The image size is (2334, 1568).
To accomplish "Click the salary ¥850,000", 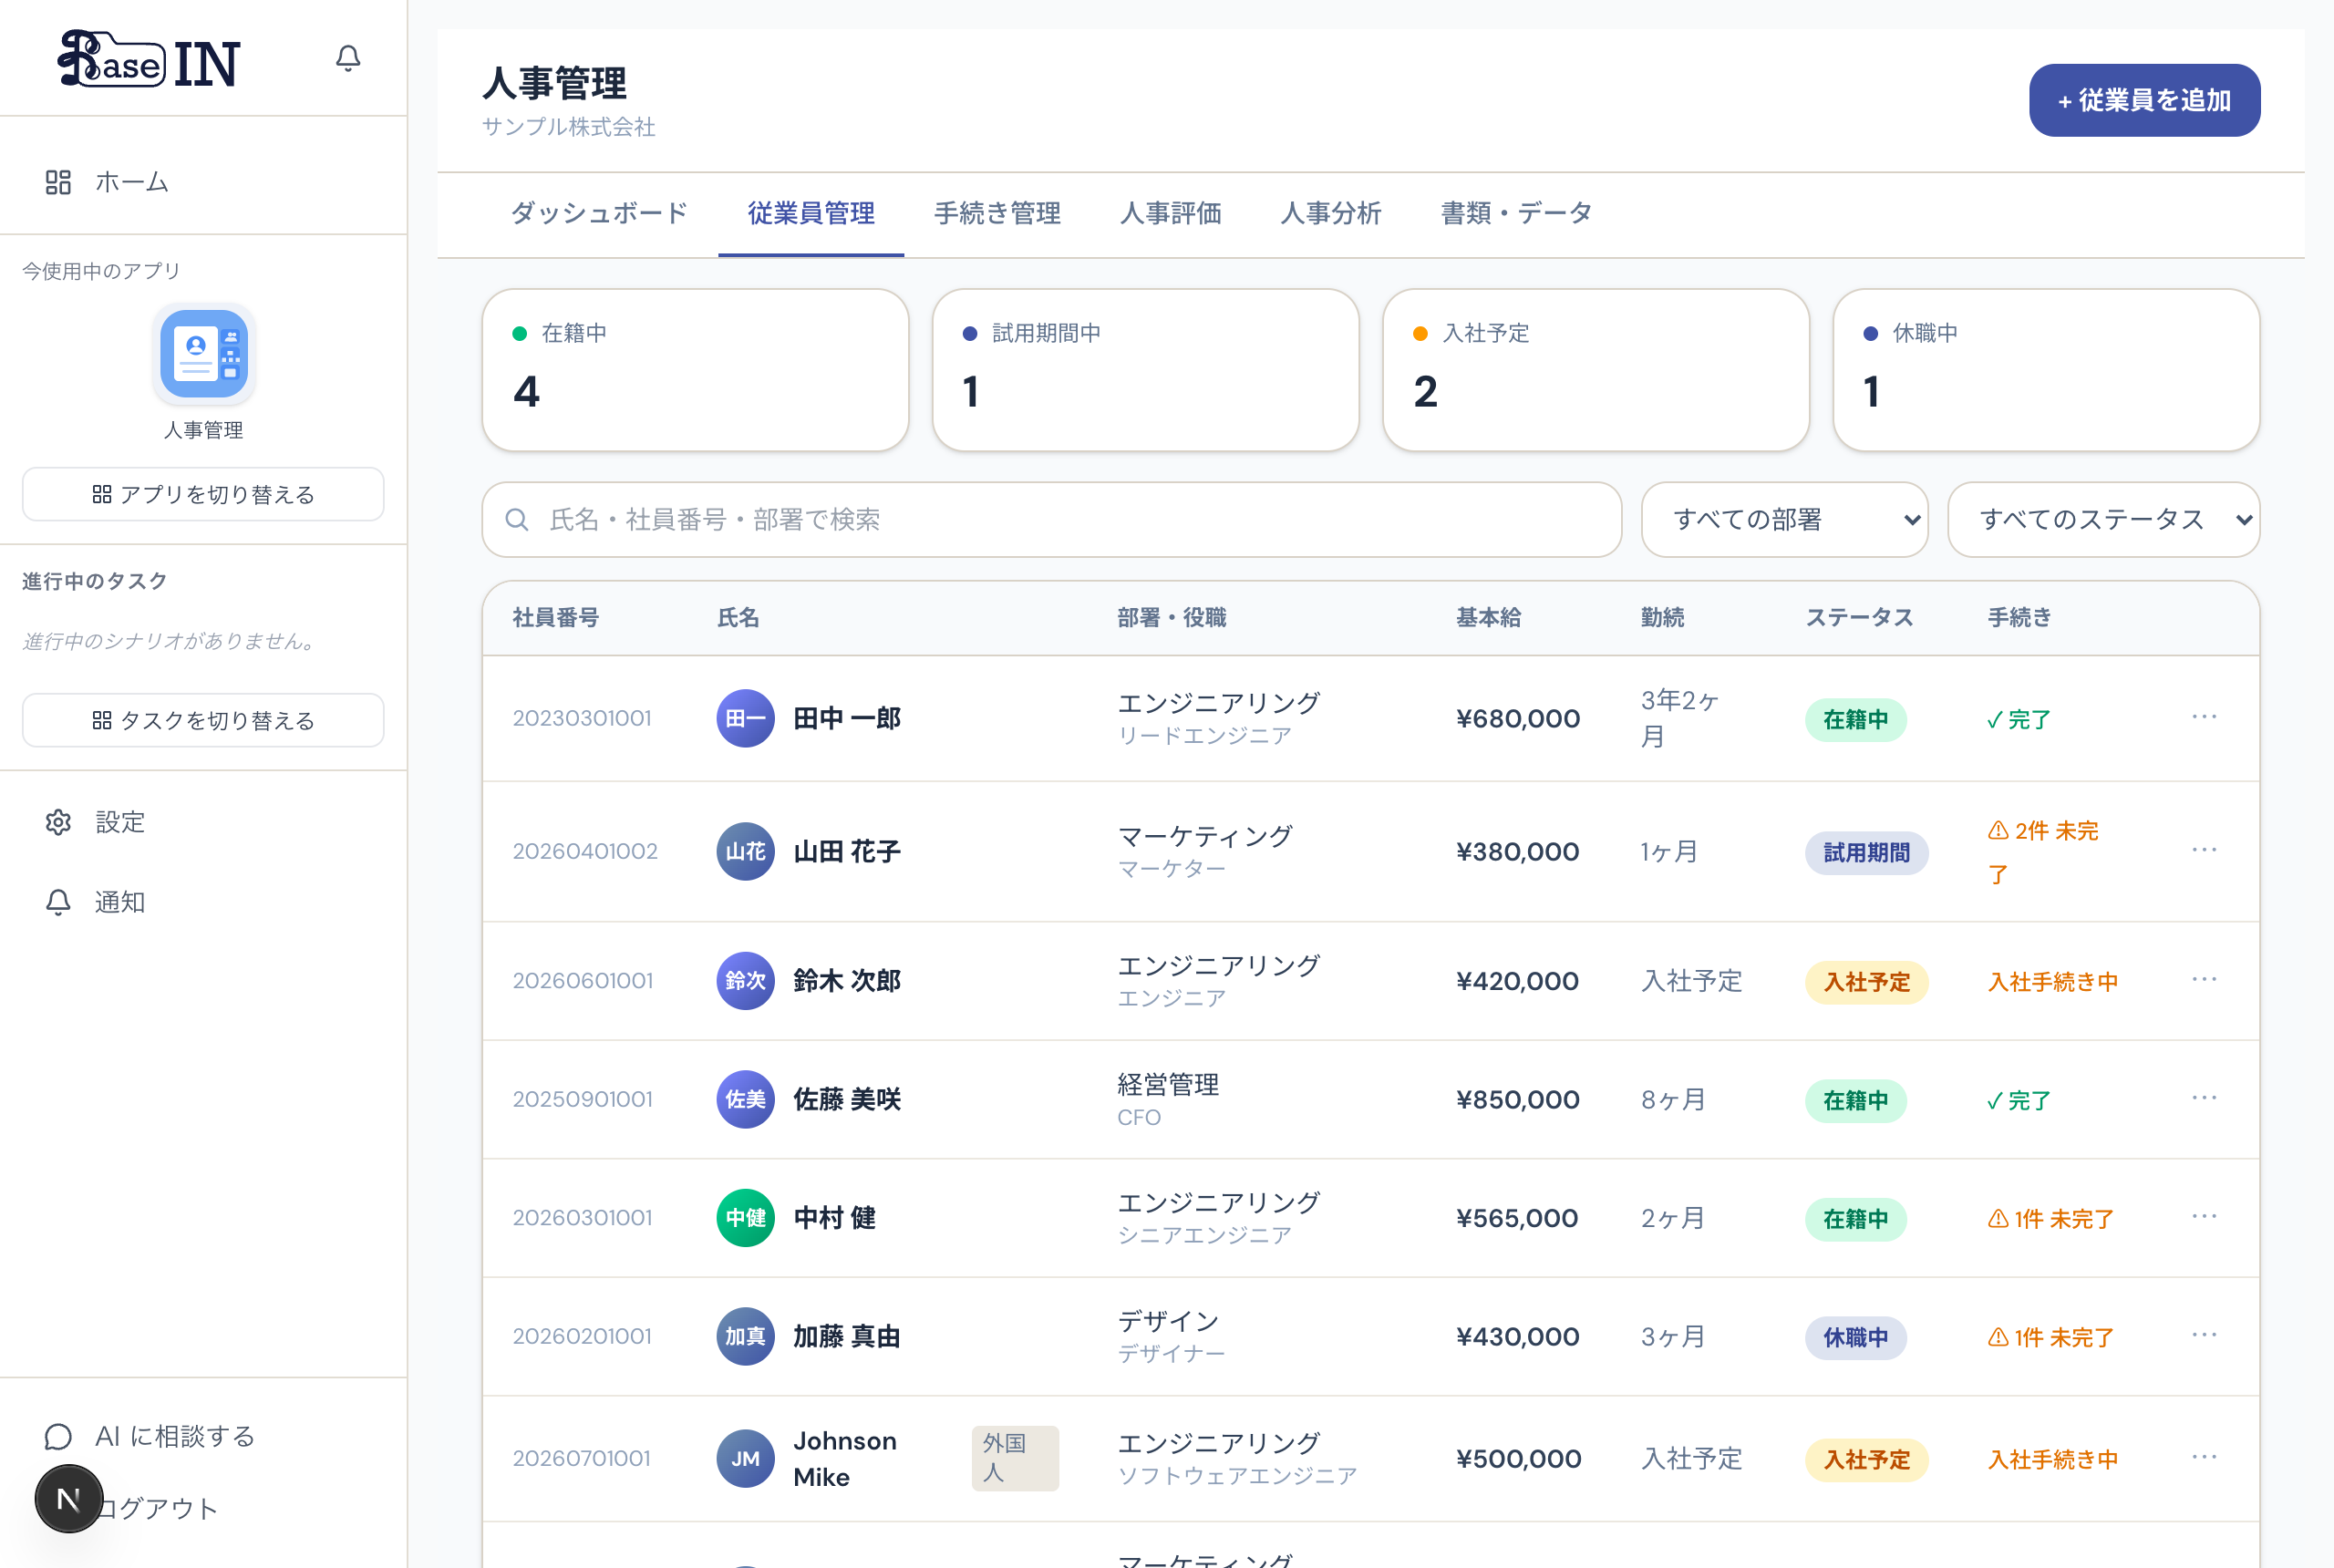I will coord(1517,1099).
